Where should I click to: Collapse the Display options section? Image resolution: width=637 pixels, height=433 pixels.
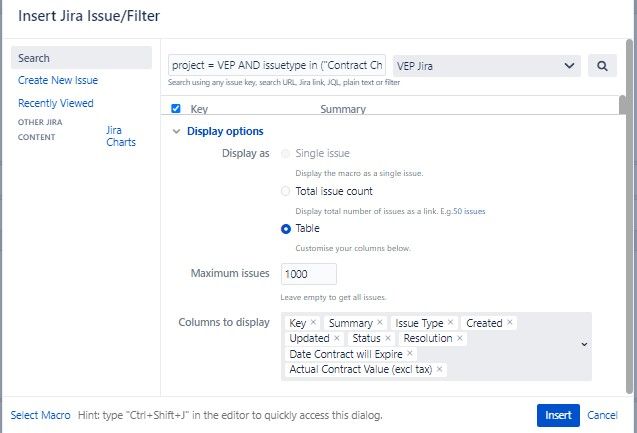coord(176,131)
